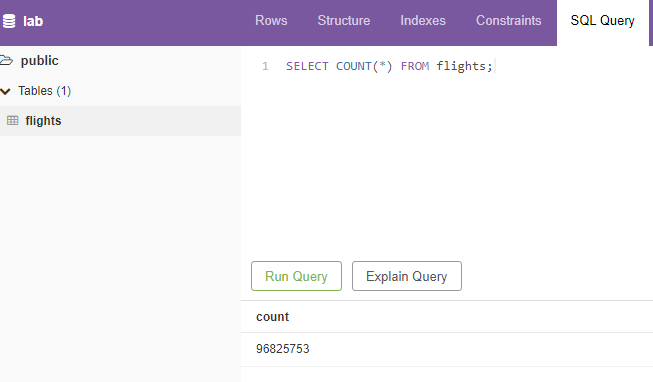Click the SELECT keyword in the query
This screenshot has height=382, width=653.
pos(307,66)
